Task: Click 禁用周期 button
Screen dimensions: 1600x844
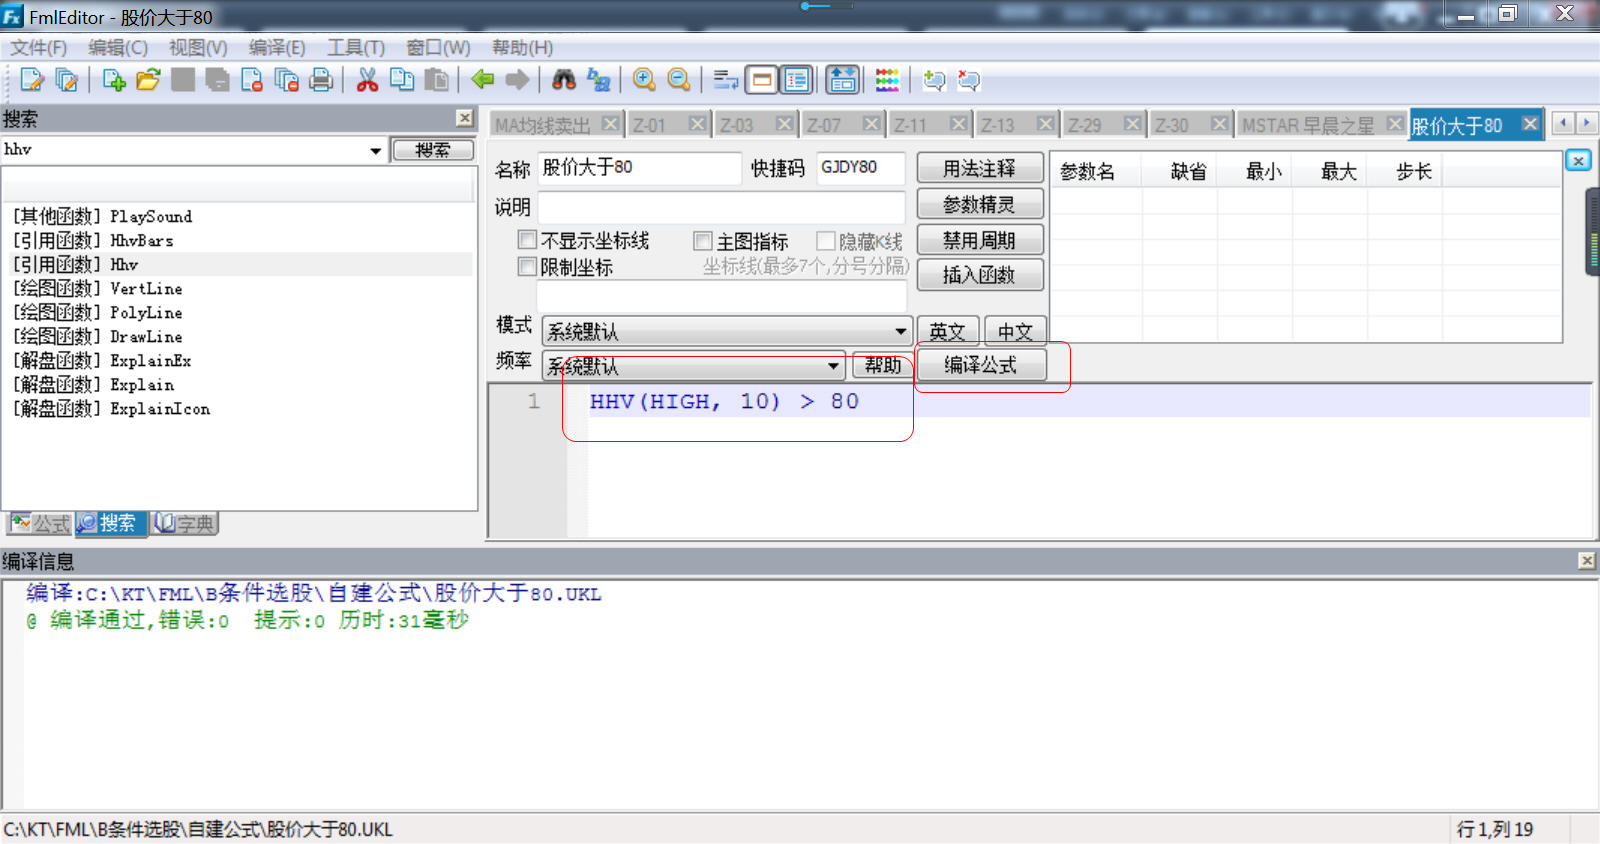Action: (979, 240)
